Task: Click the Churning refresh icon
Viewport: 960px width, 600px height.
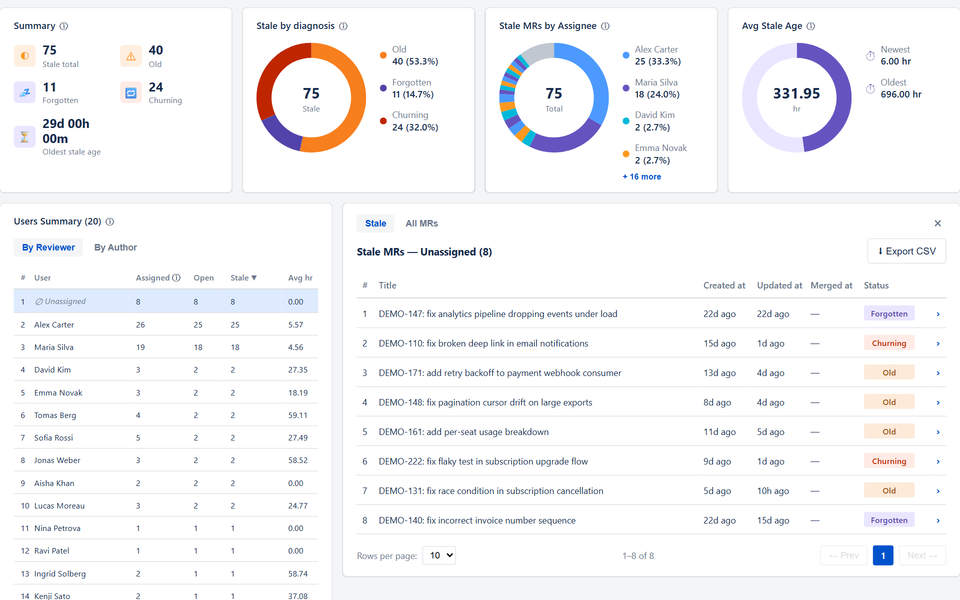Action: coord(131,92)
